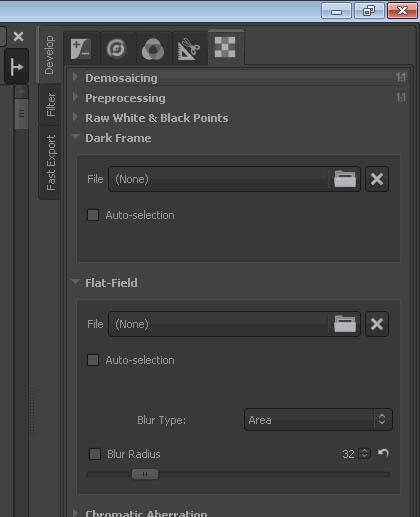420x517 pixels.
Task: Switch to the Fast Export side tab
Action: point(50,163)
